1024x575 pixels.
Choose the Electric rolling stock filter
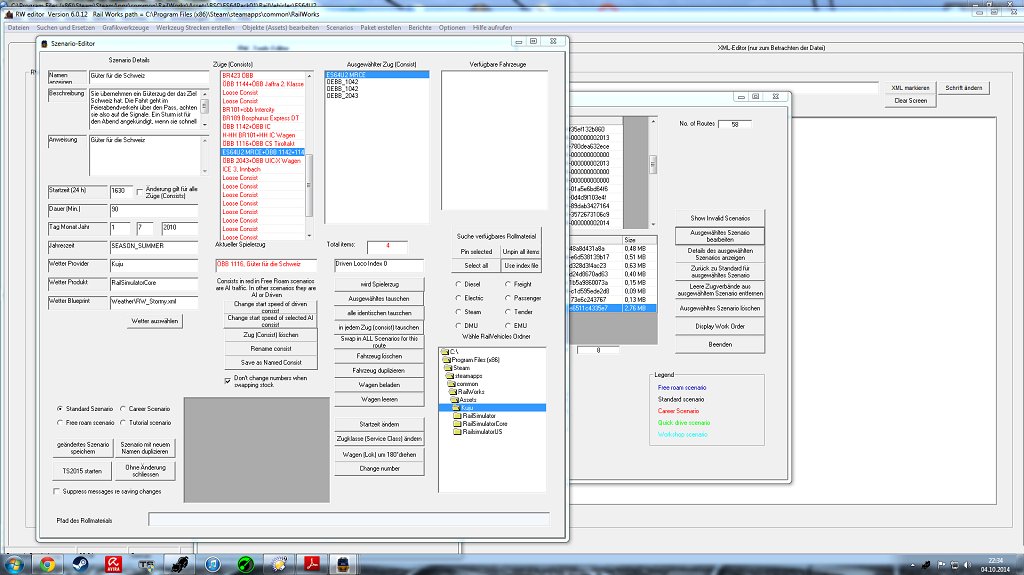457,298
